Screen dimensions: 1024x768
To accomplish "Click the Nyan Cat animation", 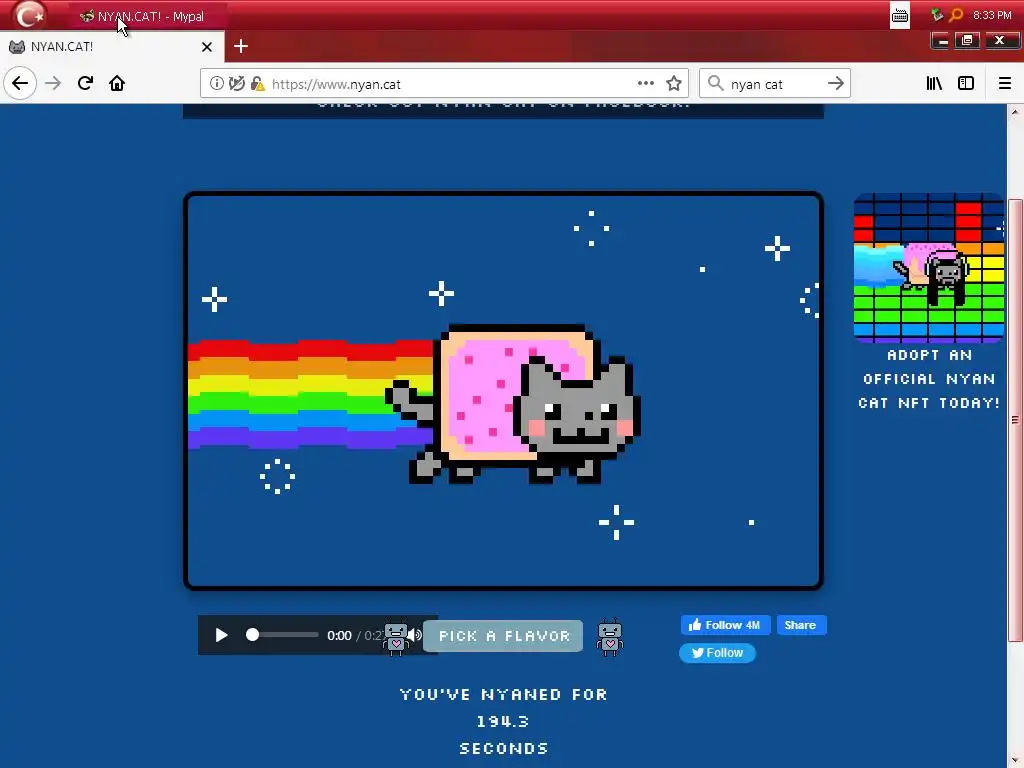I will [x=504, y=391].
